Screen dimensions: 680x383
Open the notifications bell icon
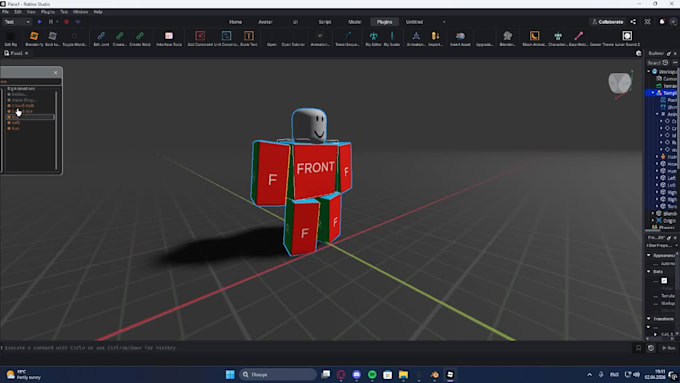662,22
